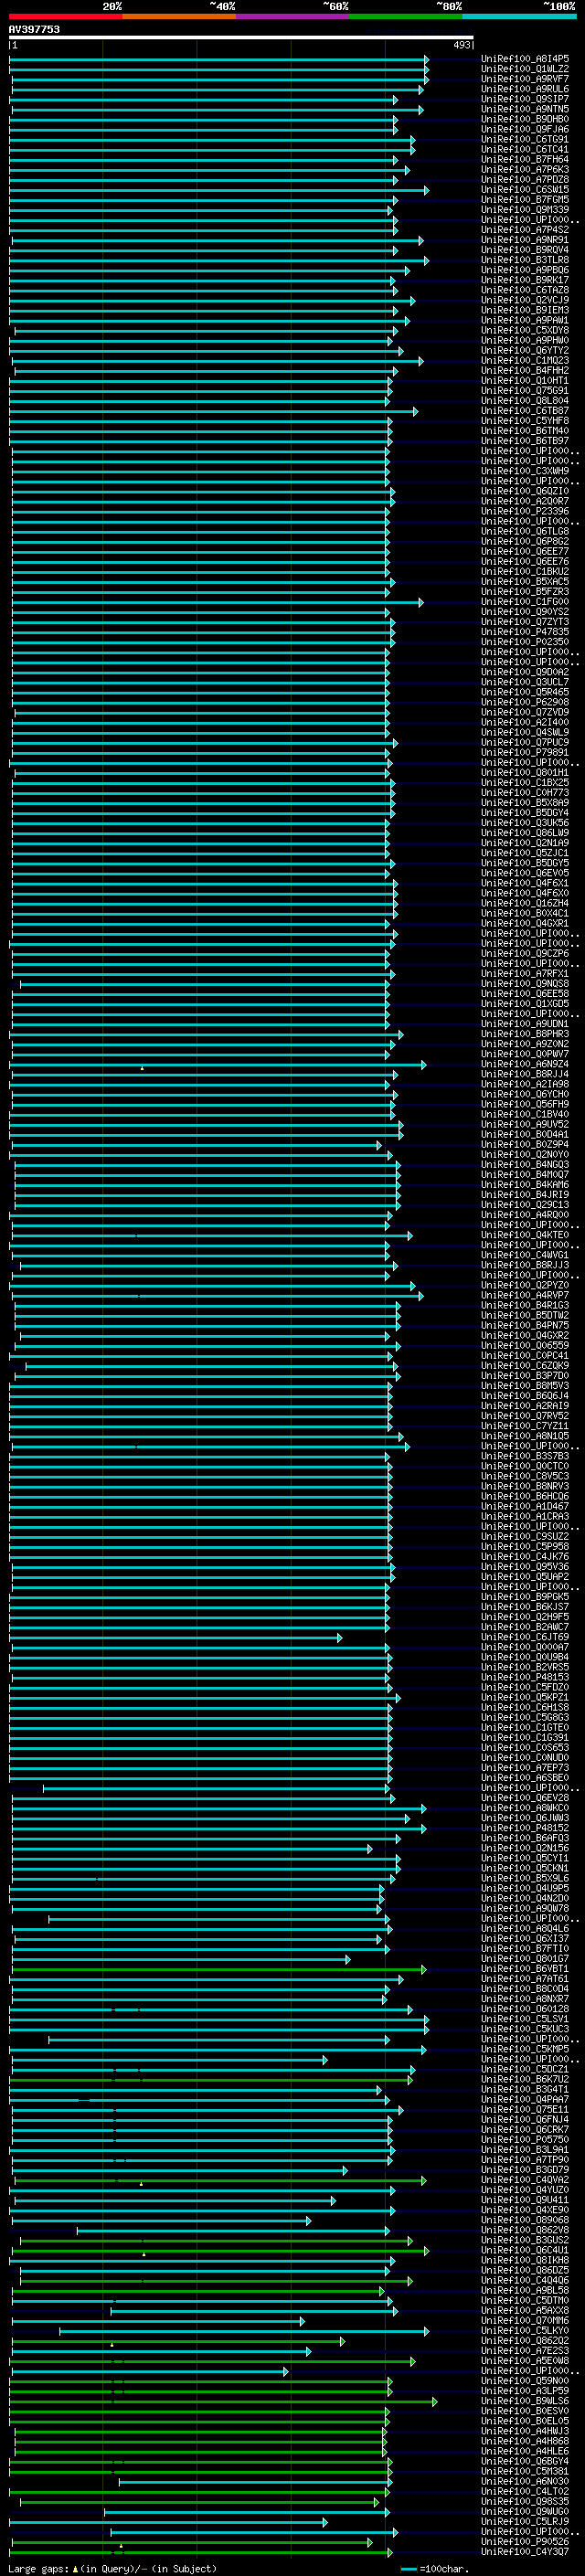This screenshot has height=2576, width=585.
Task: Select hit label UniRef100_B7FH64
Action: (525, 159)
